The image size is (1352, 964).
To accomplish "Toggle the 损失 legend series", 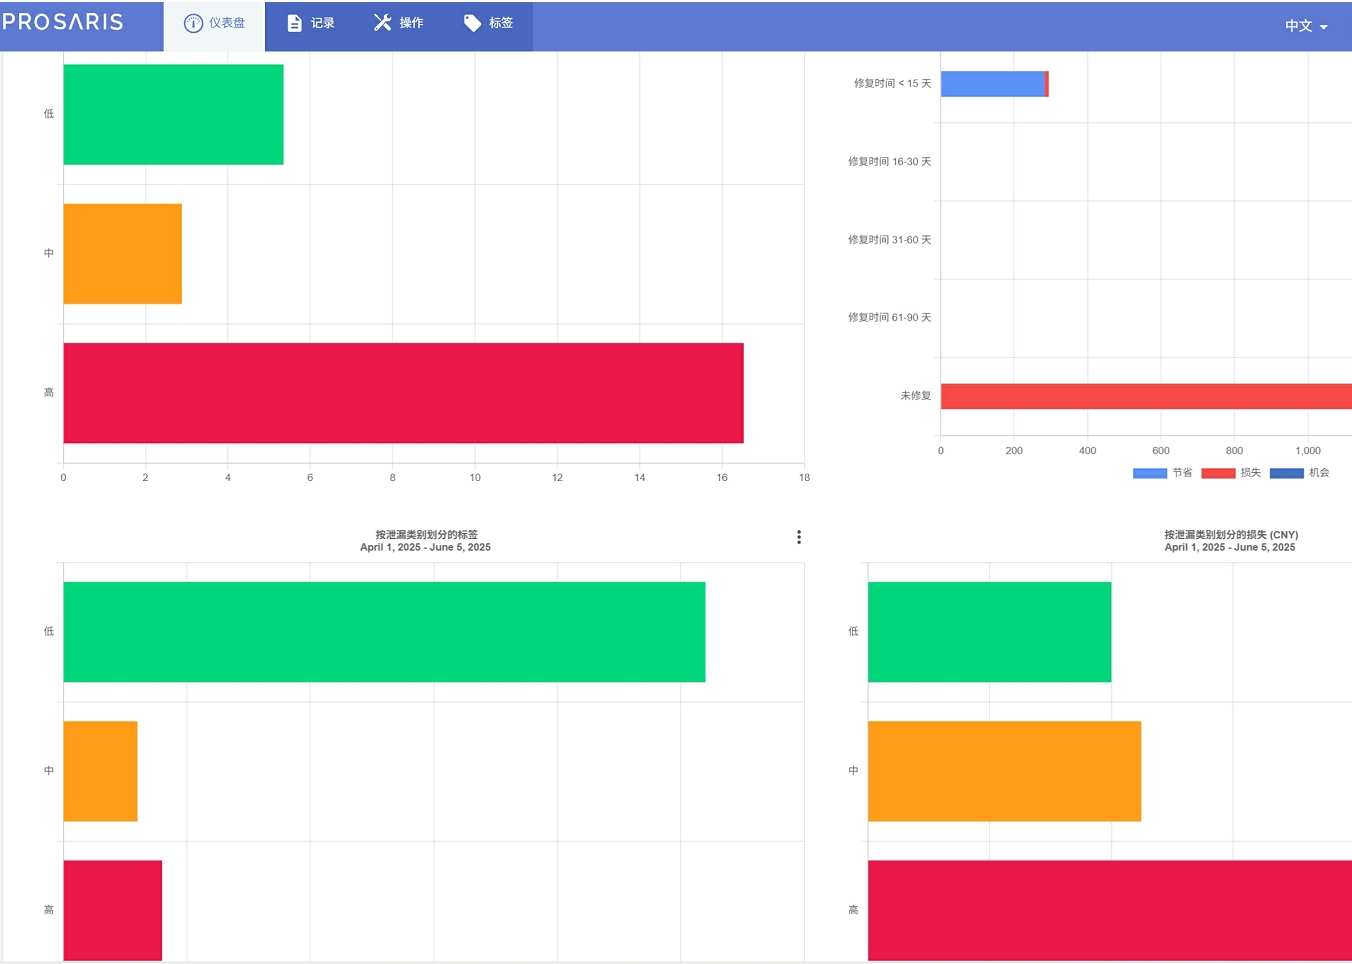I will (x=1231, y=473).
